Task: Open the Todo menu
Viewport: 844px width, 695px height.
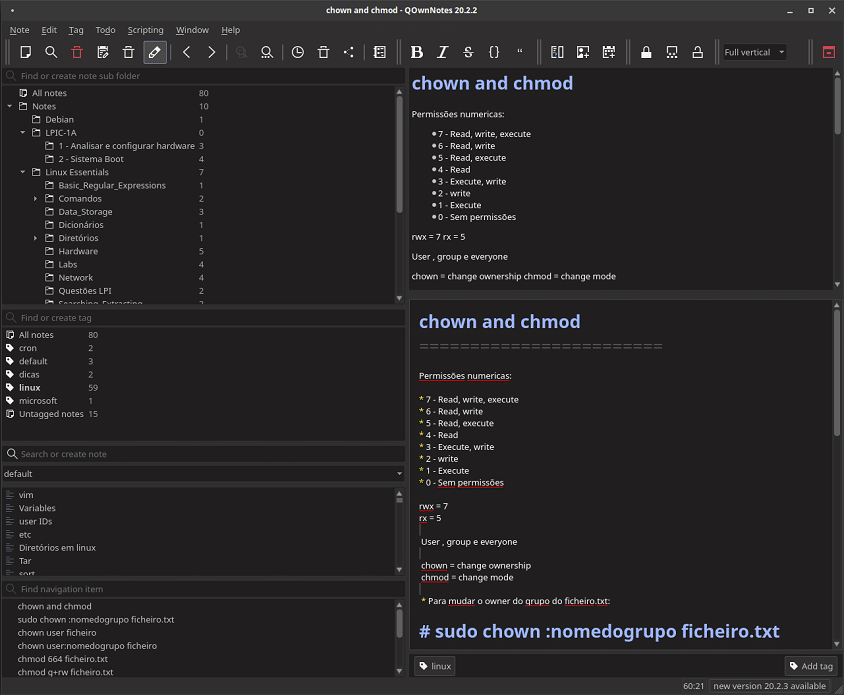Action: (x=105, y=30)
